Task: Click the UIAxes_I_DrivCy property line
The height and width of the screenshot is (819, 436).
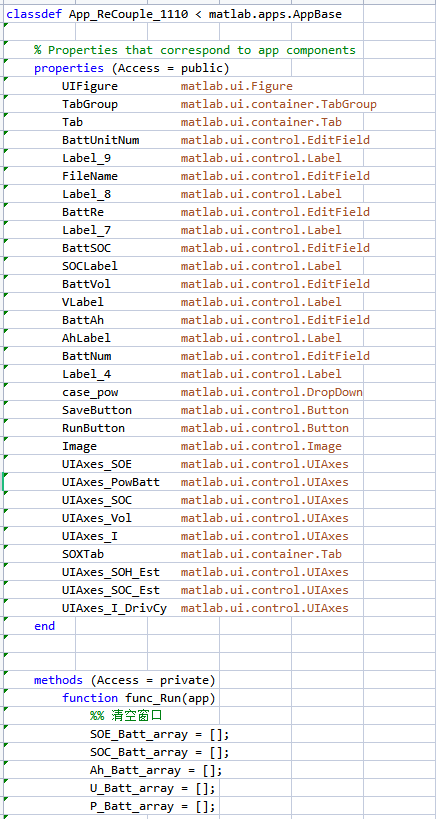Action: 205,609
